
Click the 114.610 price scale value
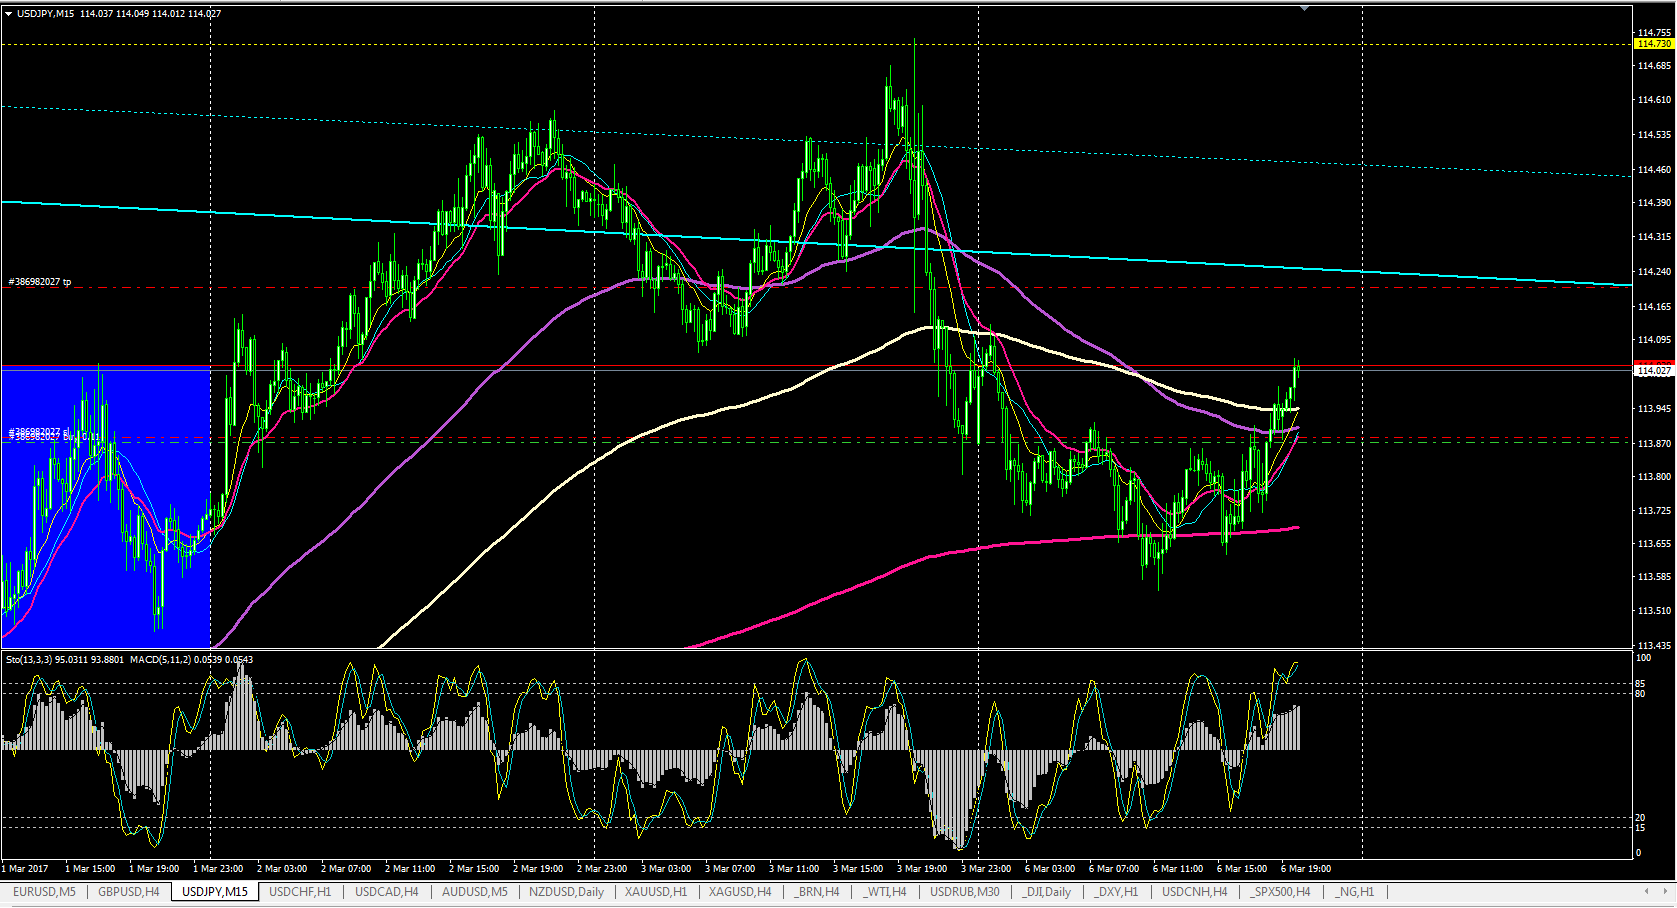point(1654,100)
